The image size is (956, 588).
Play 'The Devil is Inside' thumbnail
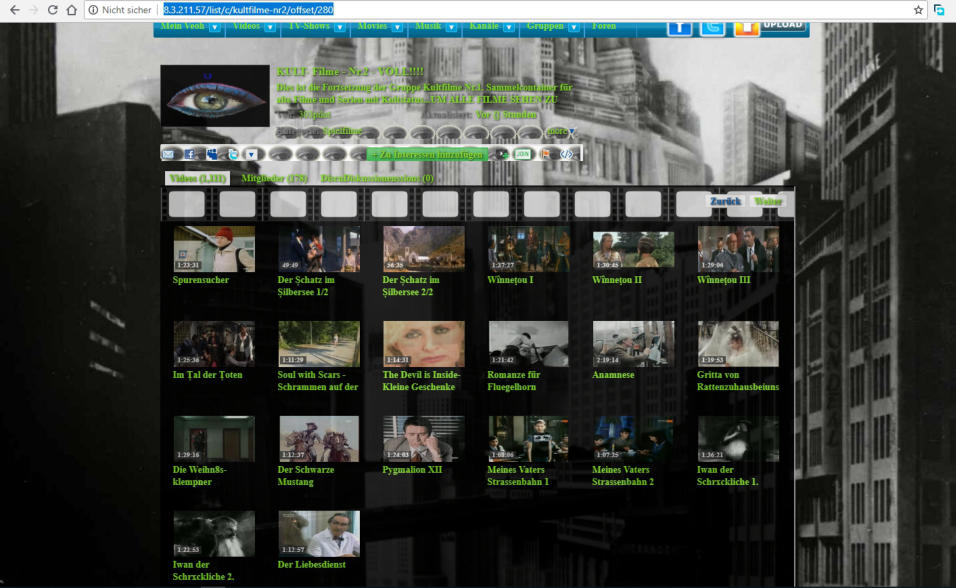click(424, 344)
